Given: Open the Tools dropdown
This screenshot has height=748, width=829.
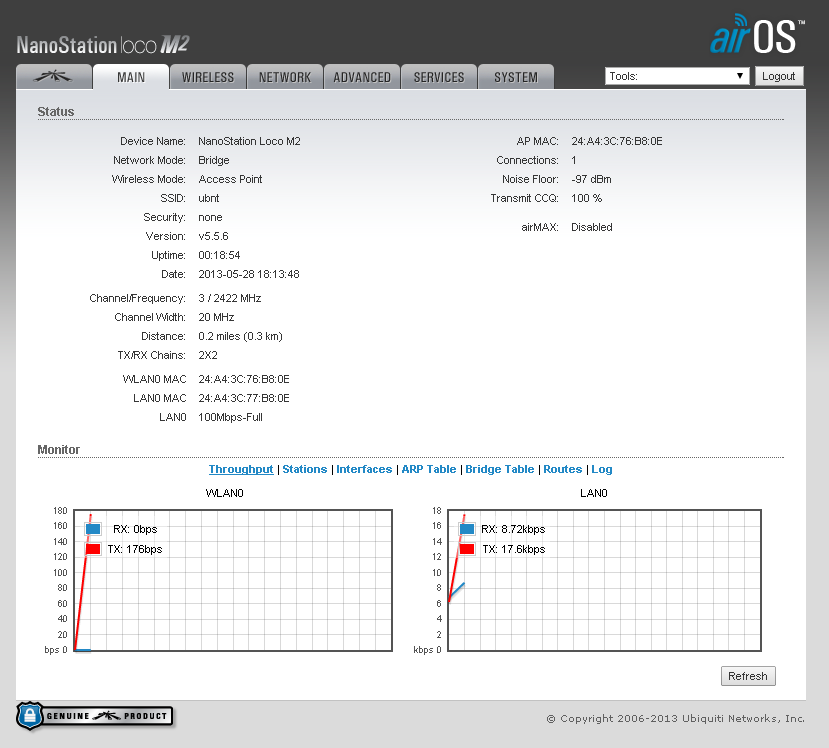Looking at the screenshot, I should [x=677, y=76].
